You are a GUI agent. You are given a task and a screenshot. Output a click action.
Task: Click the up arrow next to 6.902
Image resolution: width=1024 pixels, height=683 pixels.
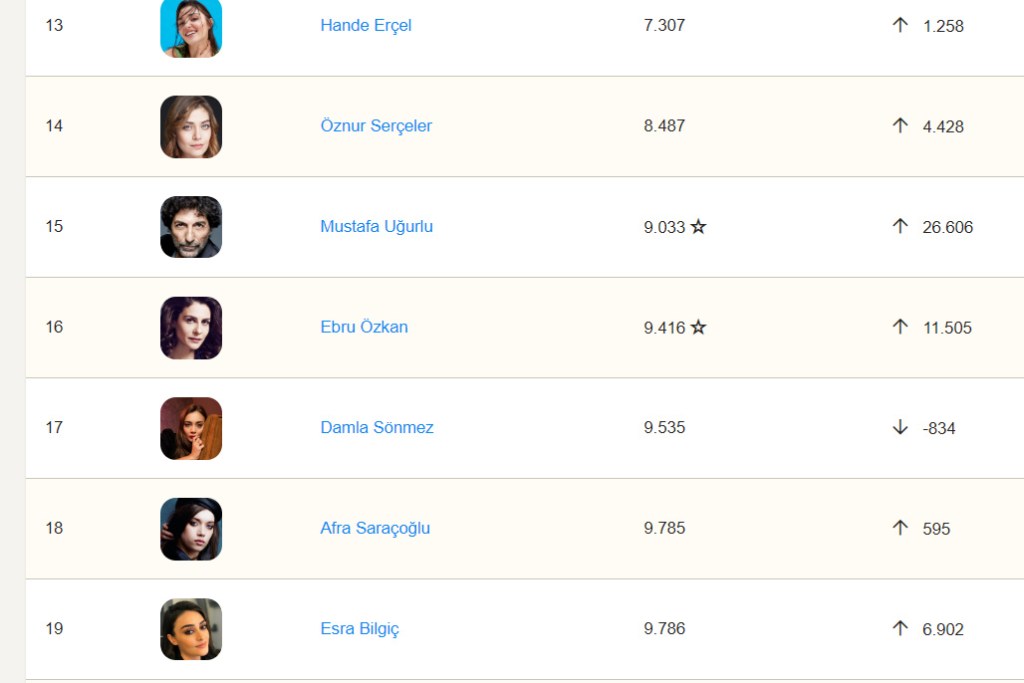point(900,628)
